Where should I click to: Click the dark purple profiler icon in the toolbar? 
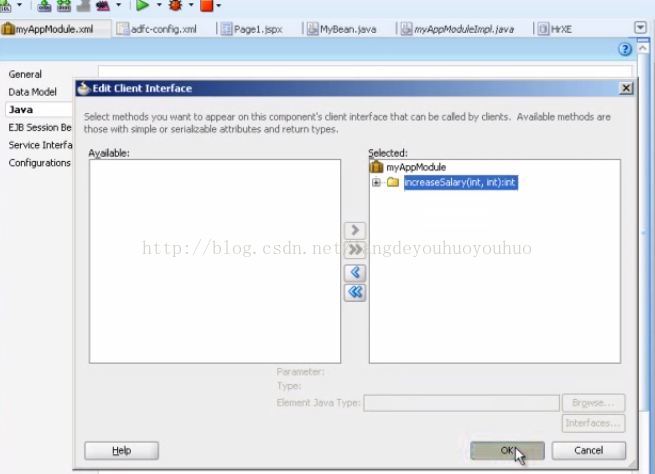click(x=103, y=5)
